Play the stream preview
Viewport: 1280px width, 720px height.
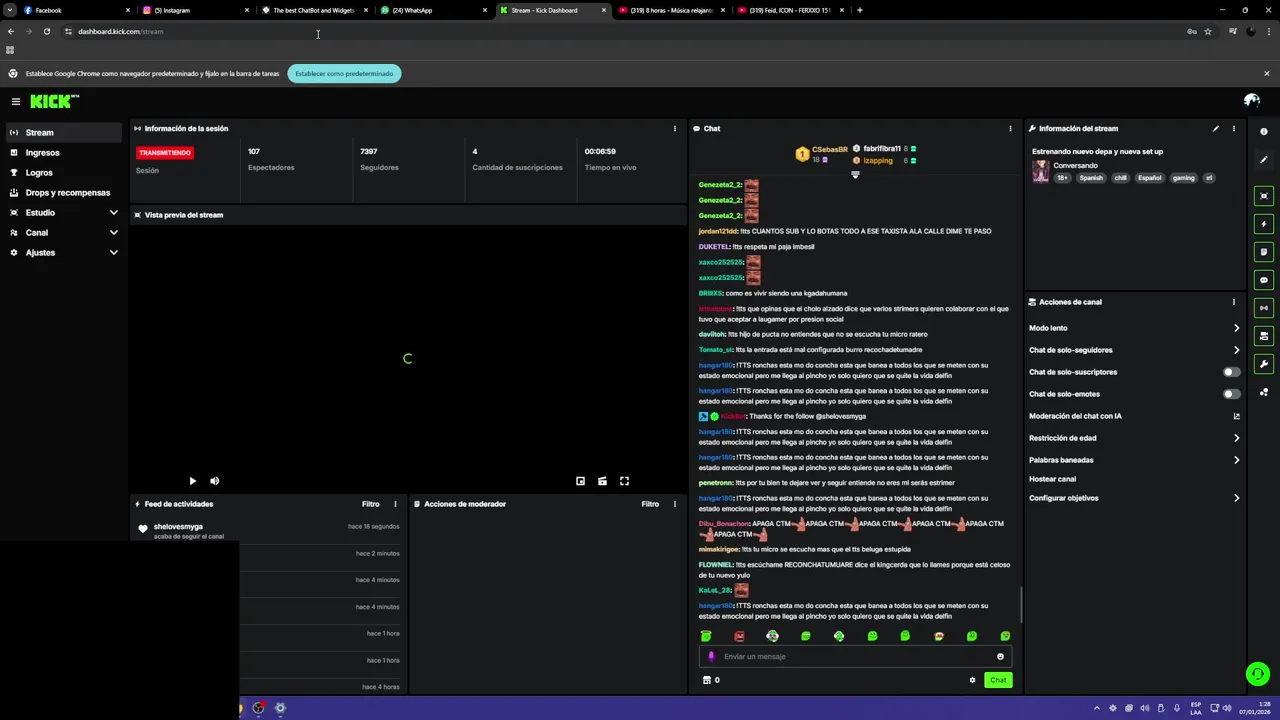[x=193, y=481]
